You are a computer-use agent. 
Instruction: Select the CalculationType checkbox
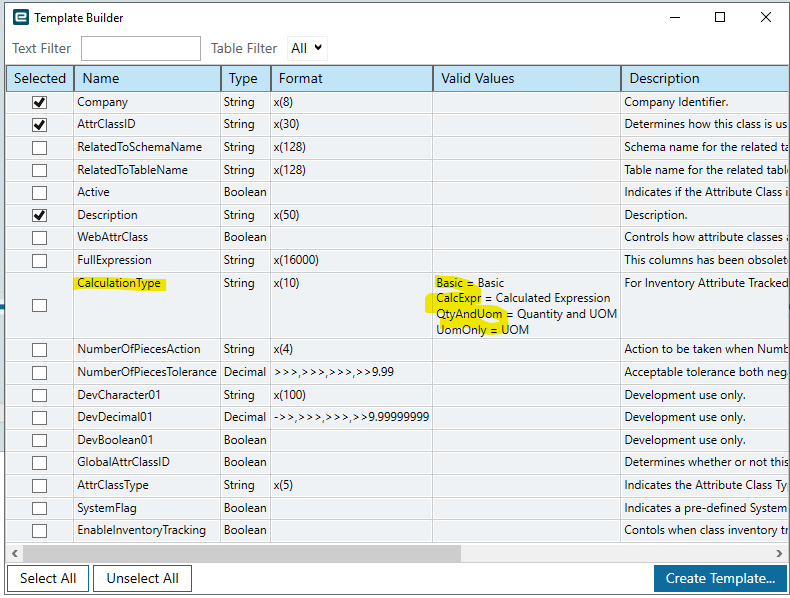39,305
